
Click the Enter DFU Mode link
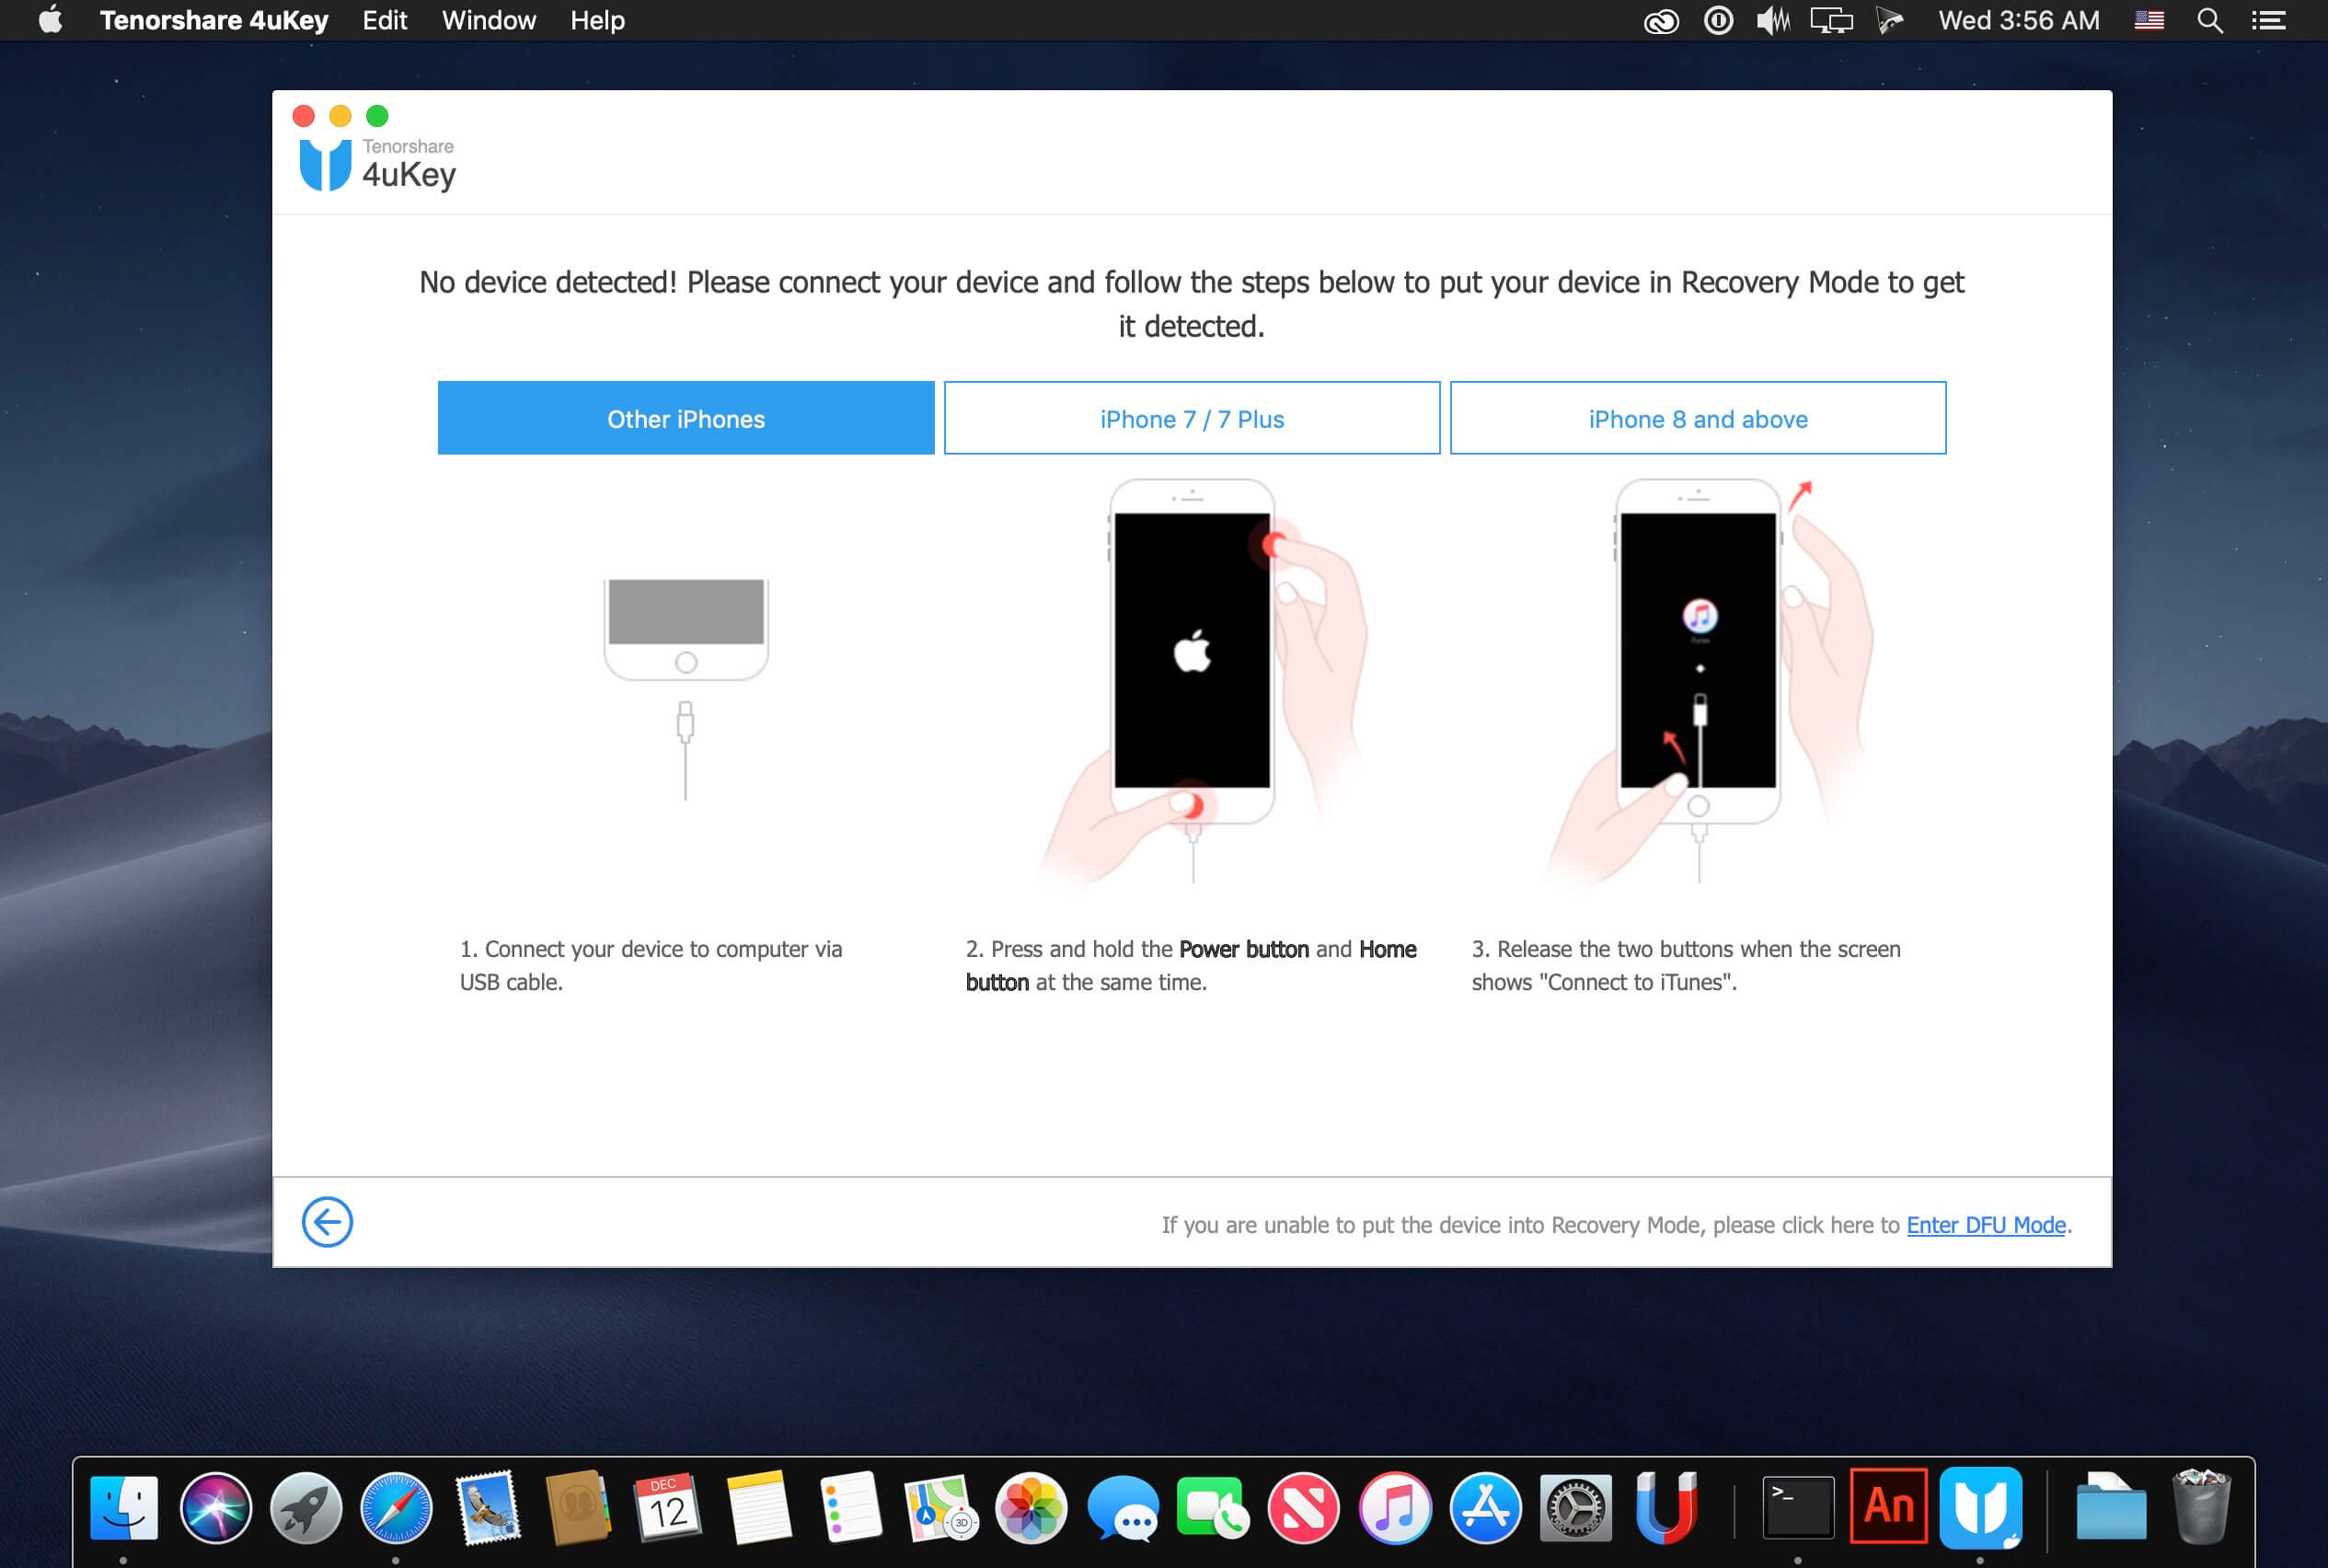click(x=1985, y=1225)
